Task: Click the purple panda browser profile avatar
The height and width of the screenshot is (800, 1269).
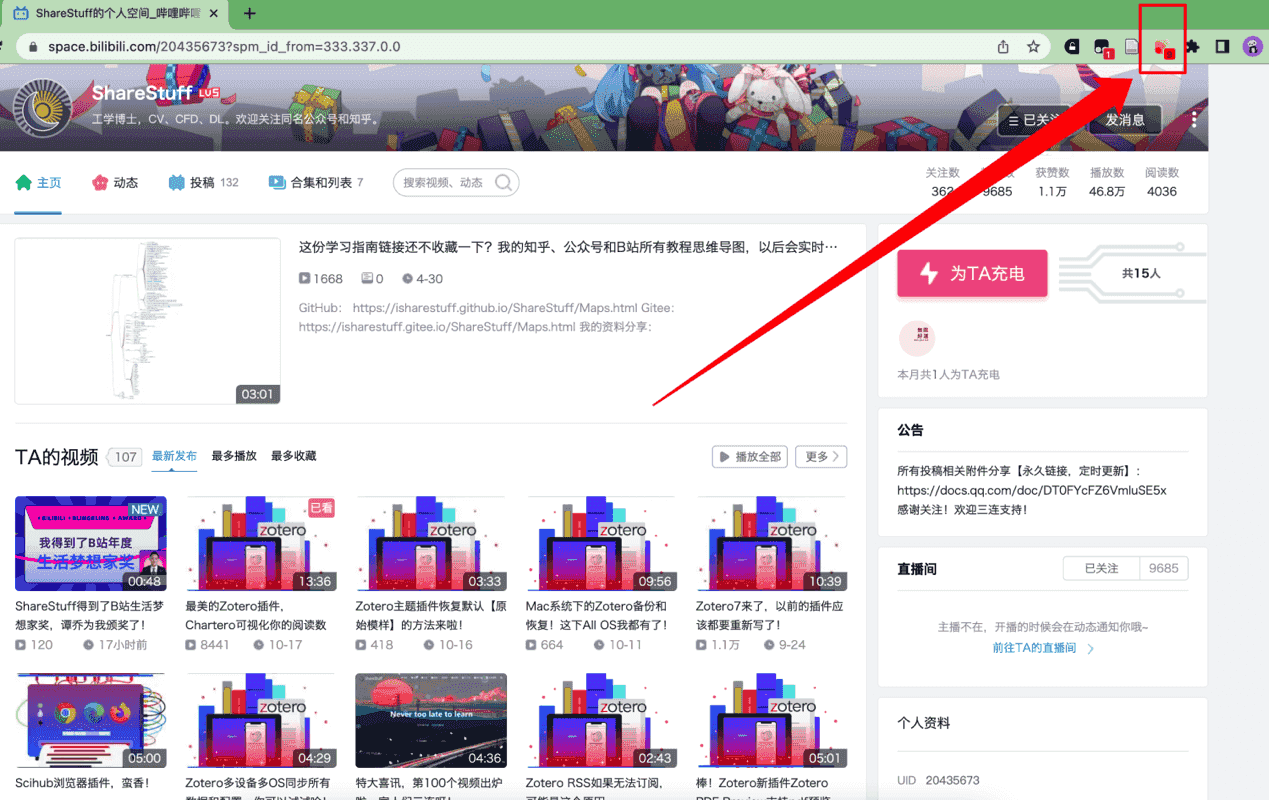Action: 1253,46
